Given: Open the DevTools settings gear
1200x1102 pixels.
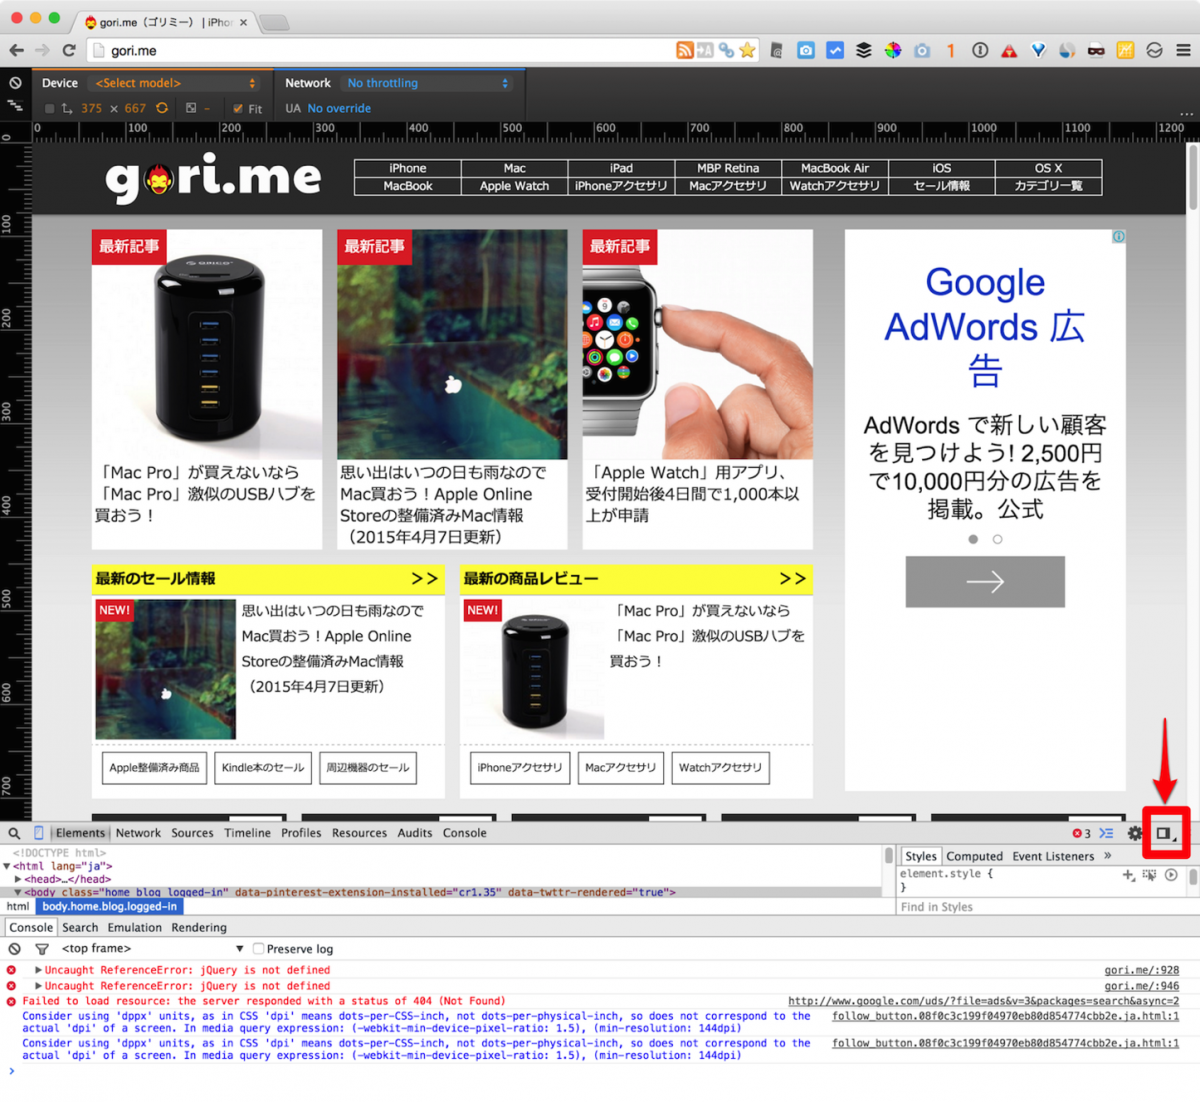Looking at the screenshot, I should pos(1134,833).
